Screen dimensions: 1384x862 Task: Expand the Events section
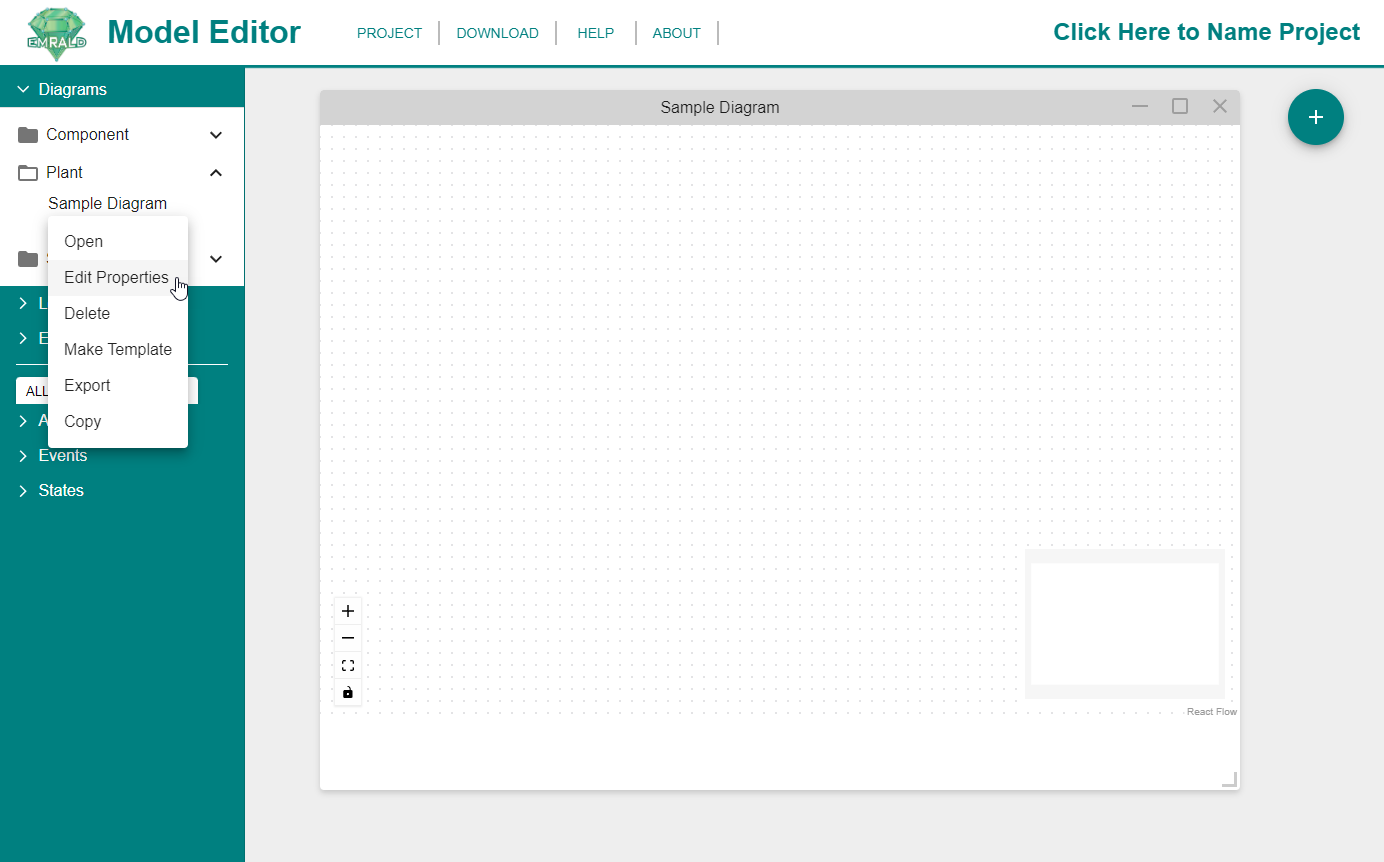tap(23, 455)
